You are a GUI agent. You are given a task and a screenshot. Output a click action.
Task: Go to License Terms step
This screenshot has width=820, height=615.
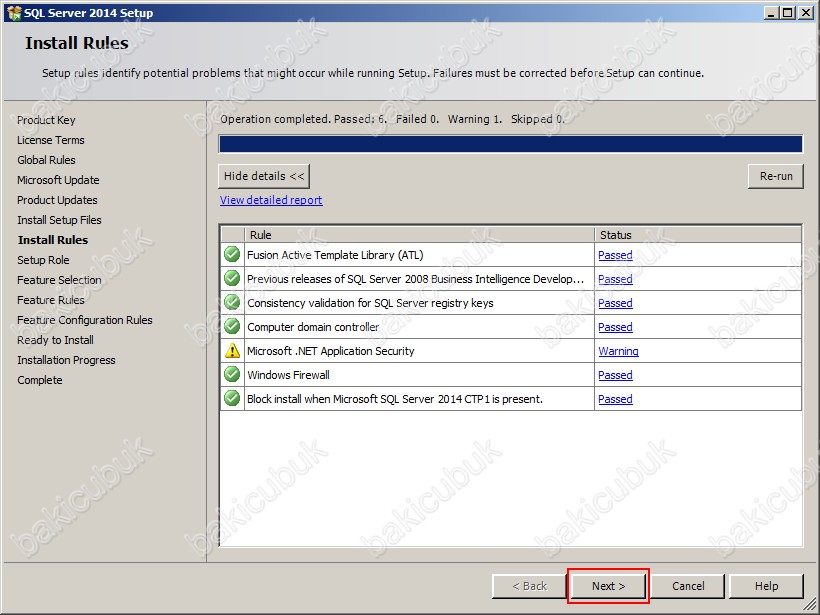click(51, 140)
